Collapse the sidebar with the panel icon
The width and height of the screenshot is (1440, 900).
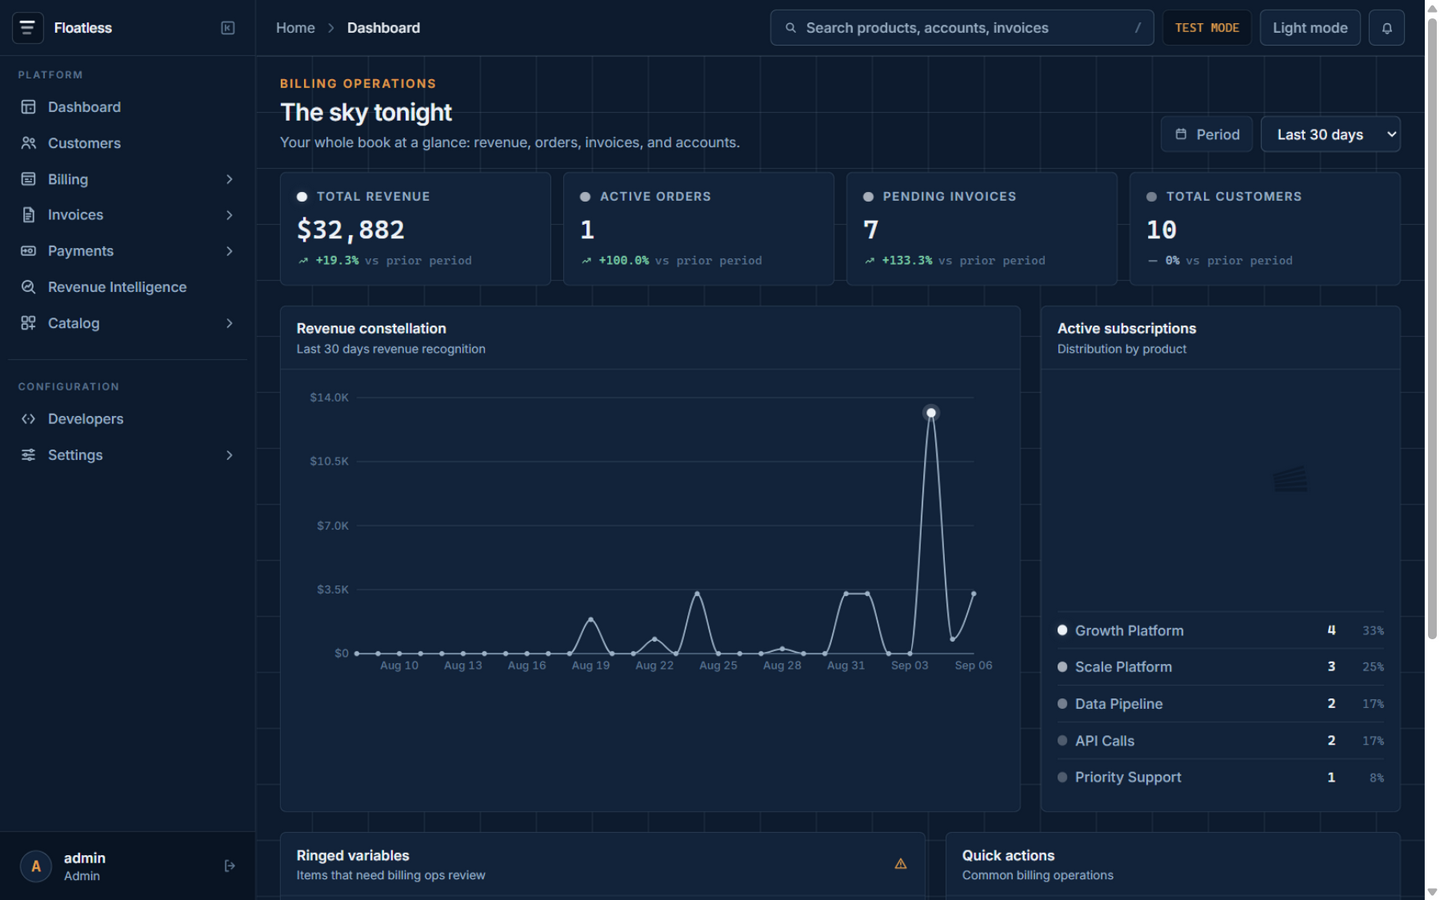click(x=228, y=28)
